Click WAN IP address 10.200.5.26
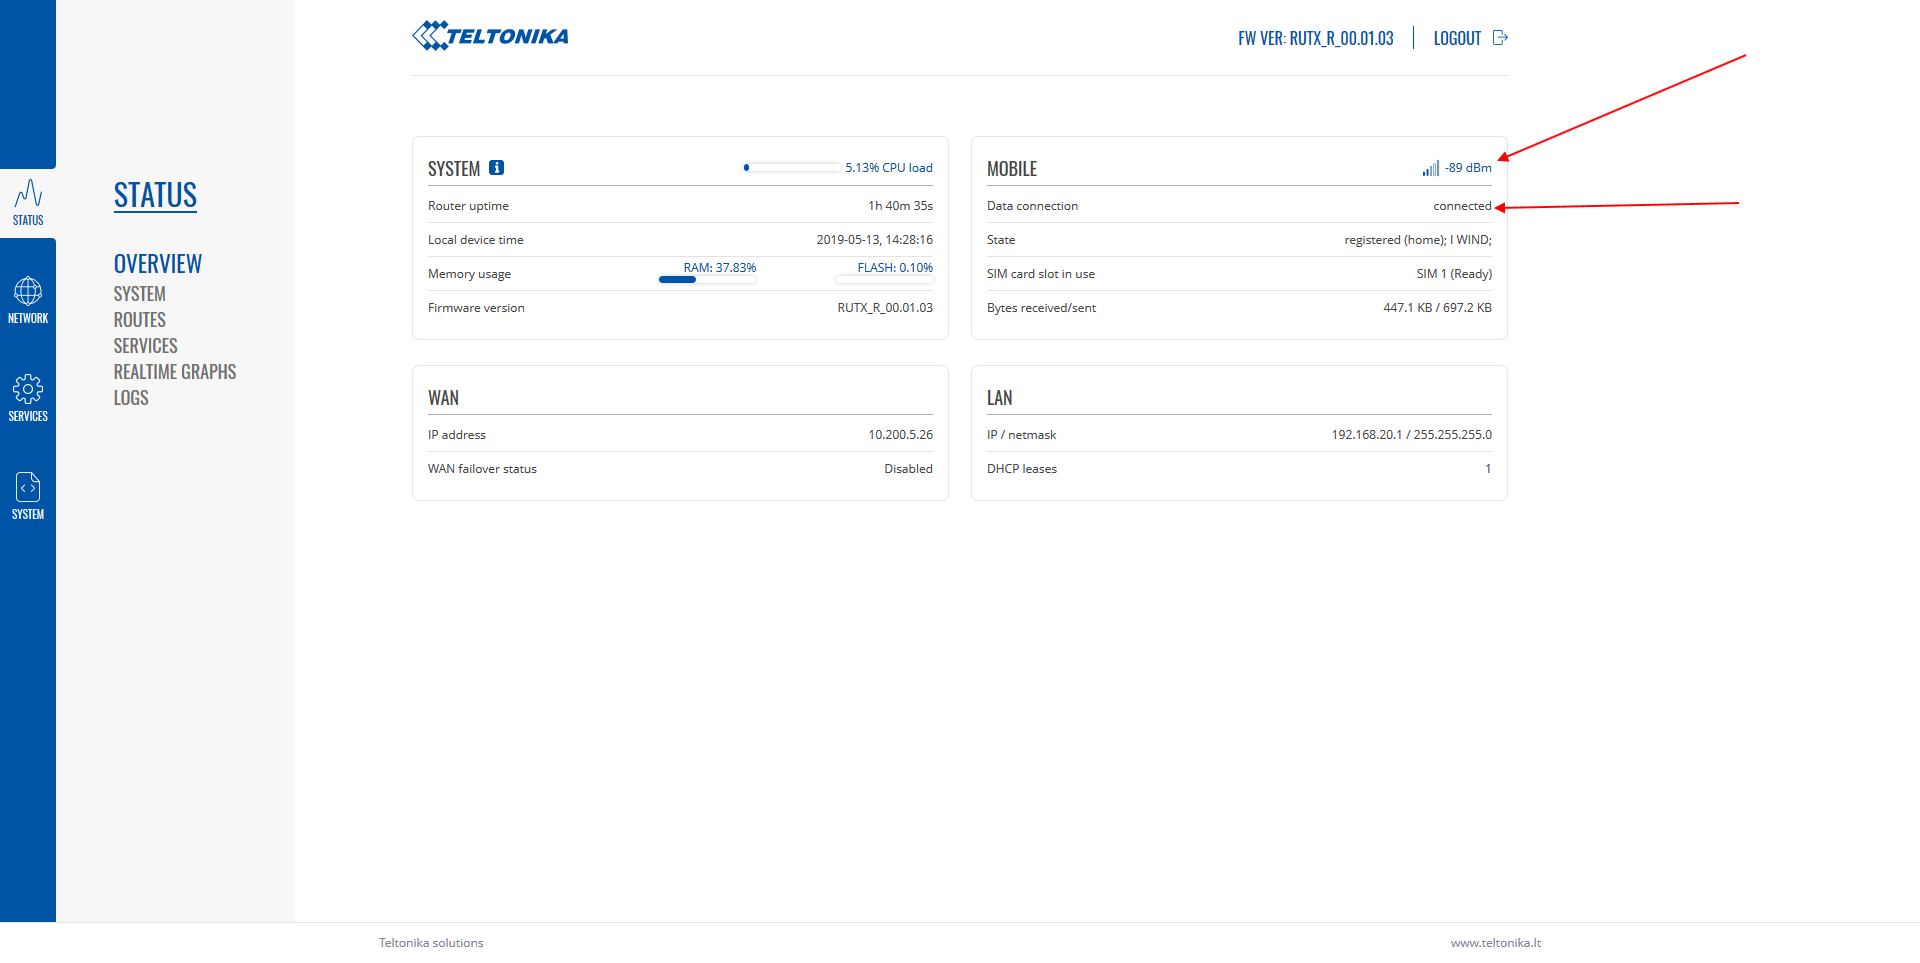The width and height of the screenshot is (1920, 963). [x=900, y=435]
